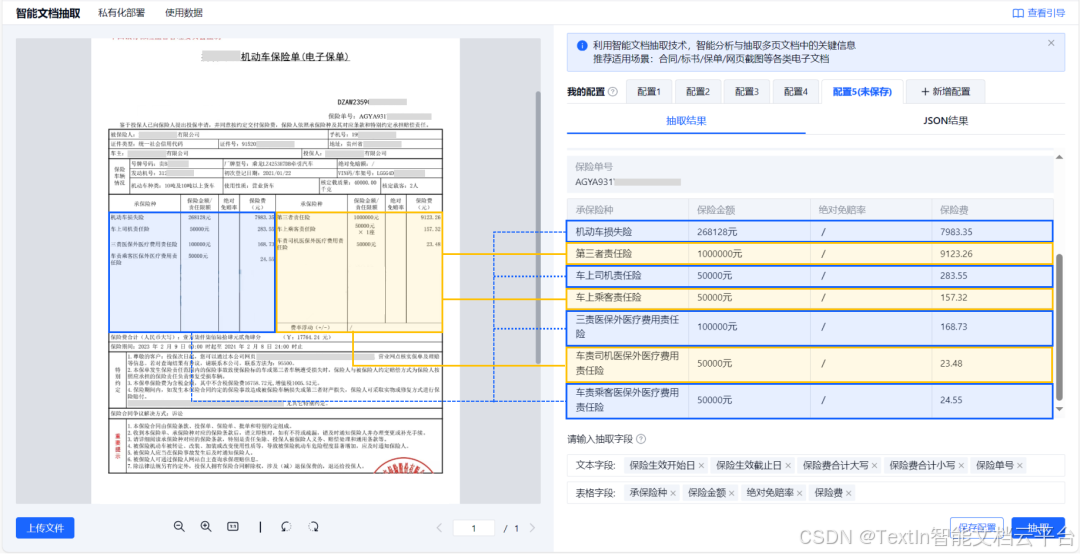Switch to 配置3 tab
Viewport: 1080px width, 554px height.
[747, 92]
